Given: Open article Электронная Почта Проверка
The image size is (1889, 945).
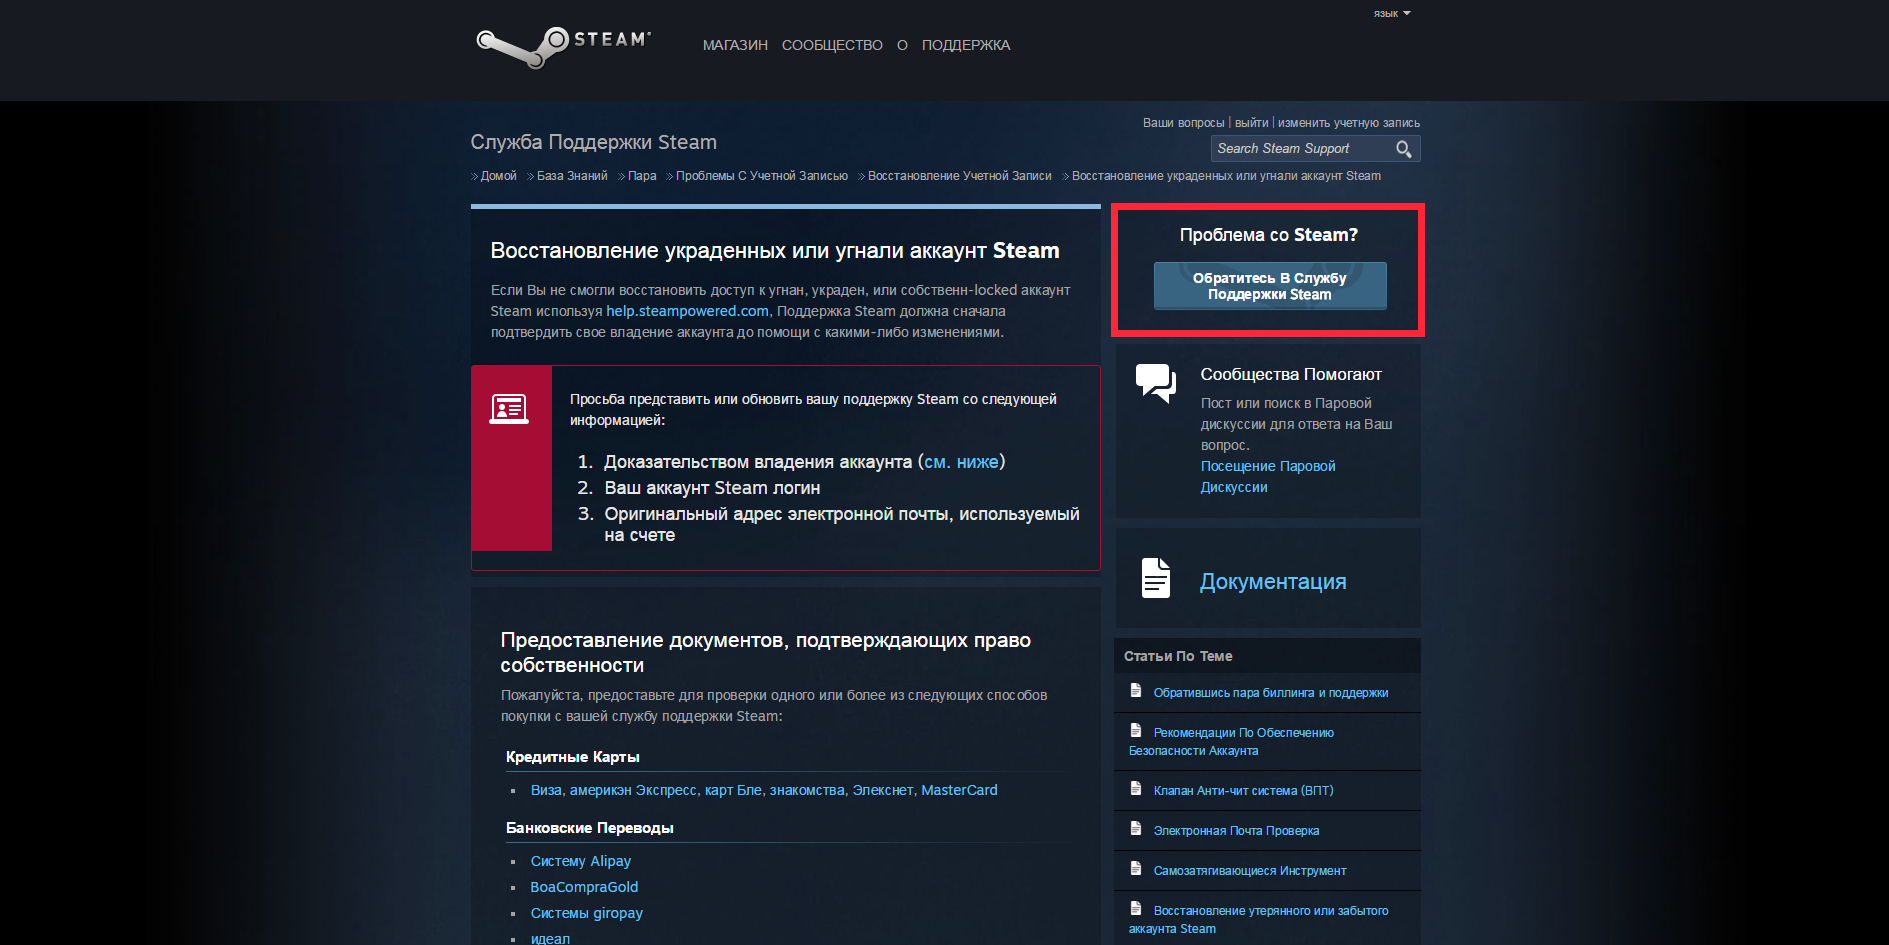Looking at the screenshot, I should coord(1237,831).
